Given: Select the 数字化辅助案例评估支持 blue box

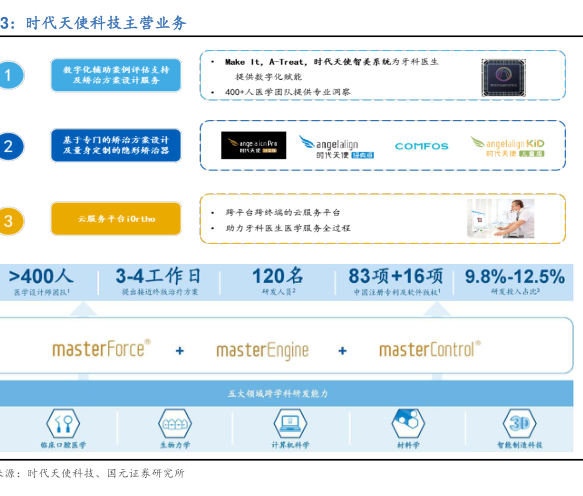Looking at the screenshot, I should pyautogui.click(x=116, y=75).
